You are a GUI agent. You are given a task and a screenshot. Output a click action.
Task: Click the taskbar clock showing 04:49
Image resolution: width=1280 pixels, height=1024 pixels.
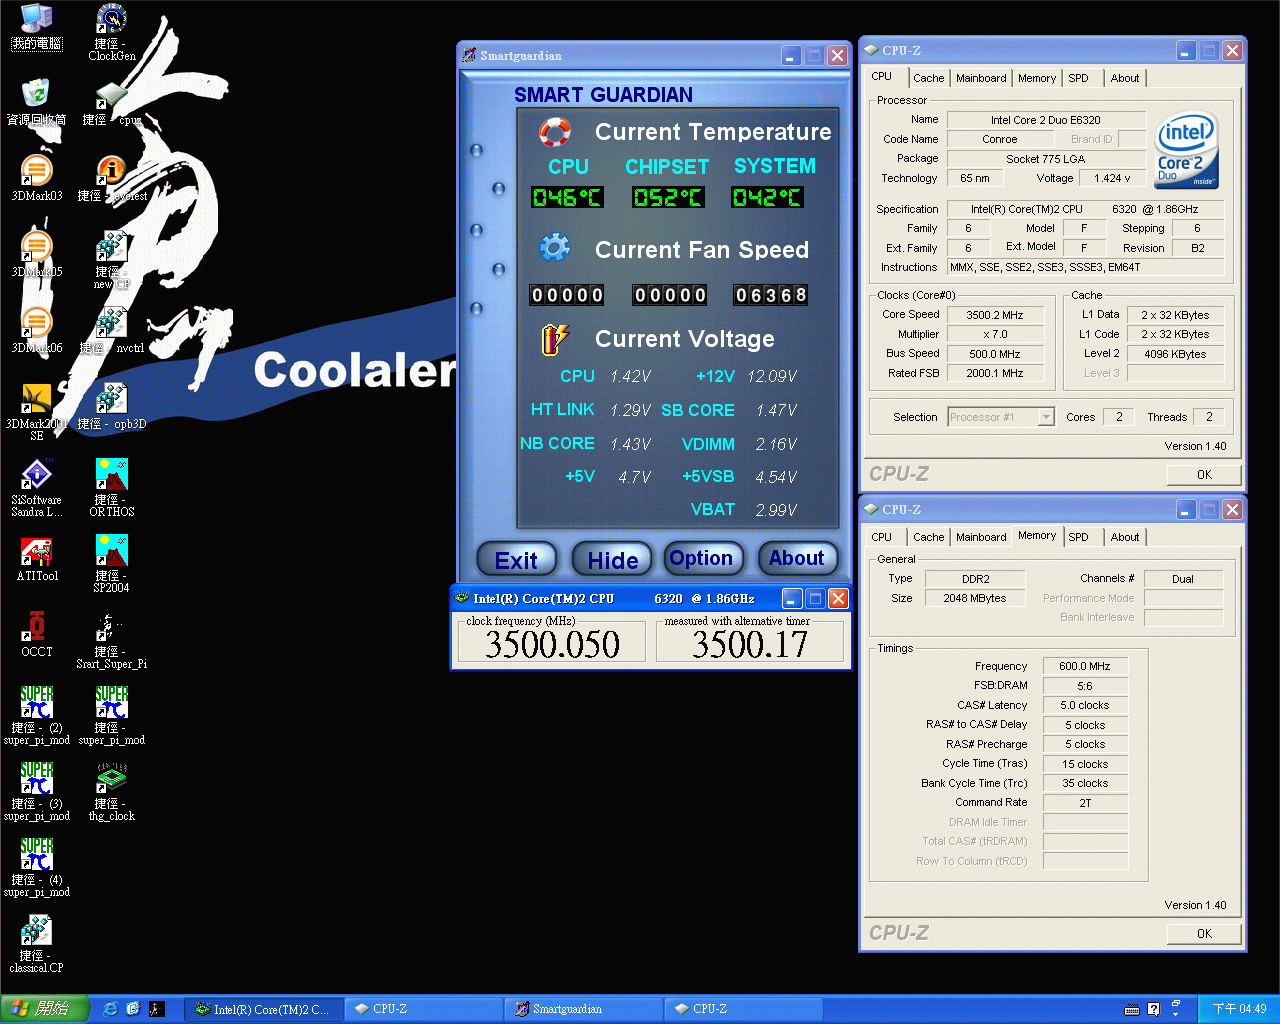click(x=1239, y=1009)
